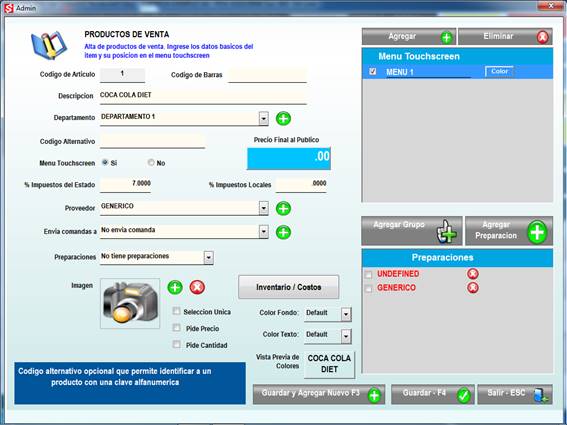This screenshot has height=425, width=567.
Task: Click the green plus next to Departamento
Action: 283,119
